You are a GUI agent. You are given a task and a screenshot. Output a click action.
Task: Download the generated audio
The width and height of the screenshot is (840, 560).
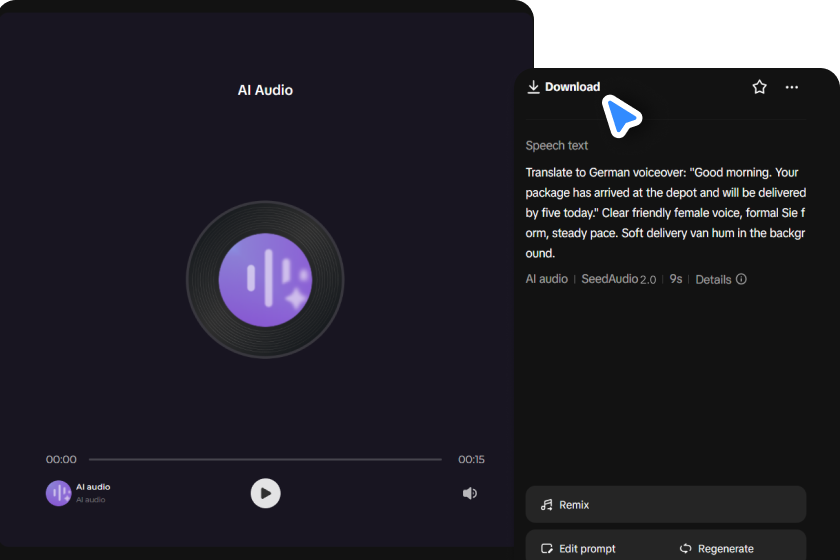click(564, 87)
